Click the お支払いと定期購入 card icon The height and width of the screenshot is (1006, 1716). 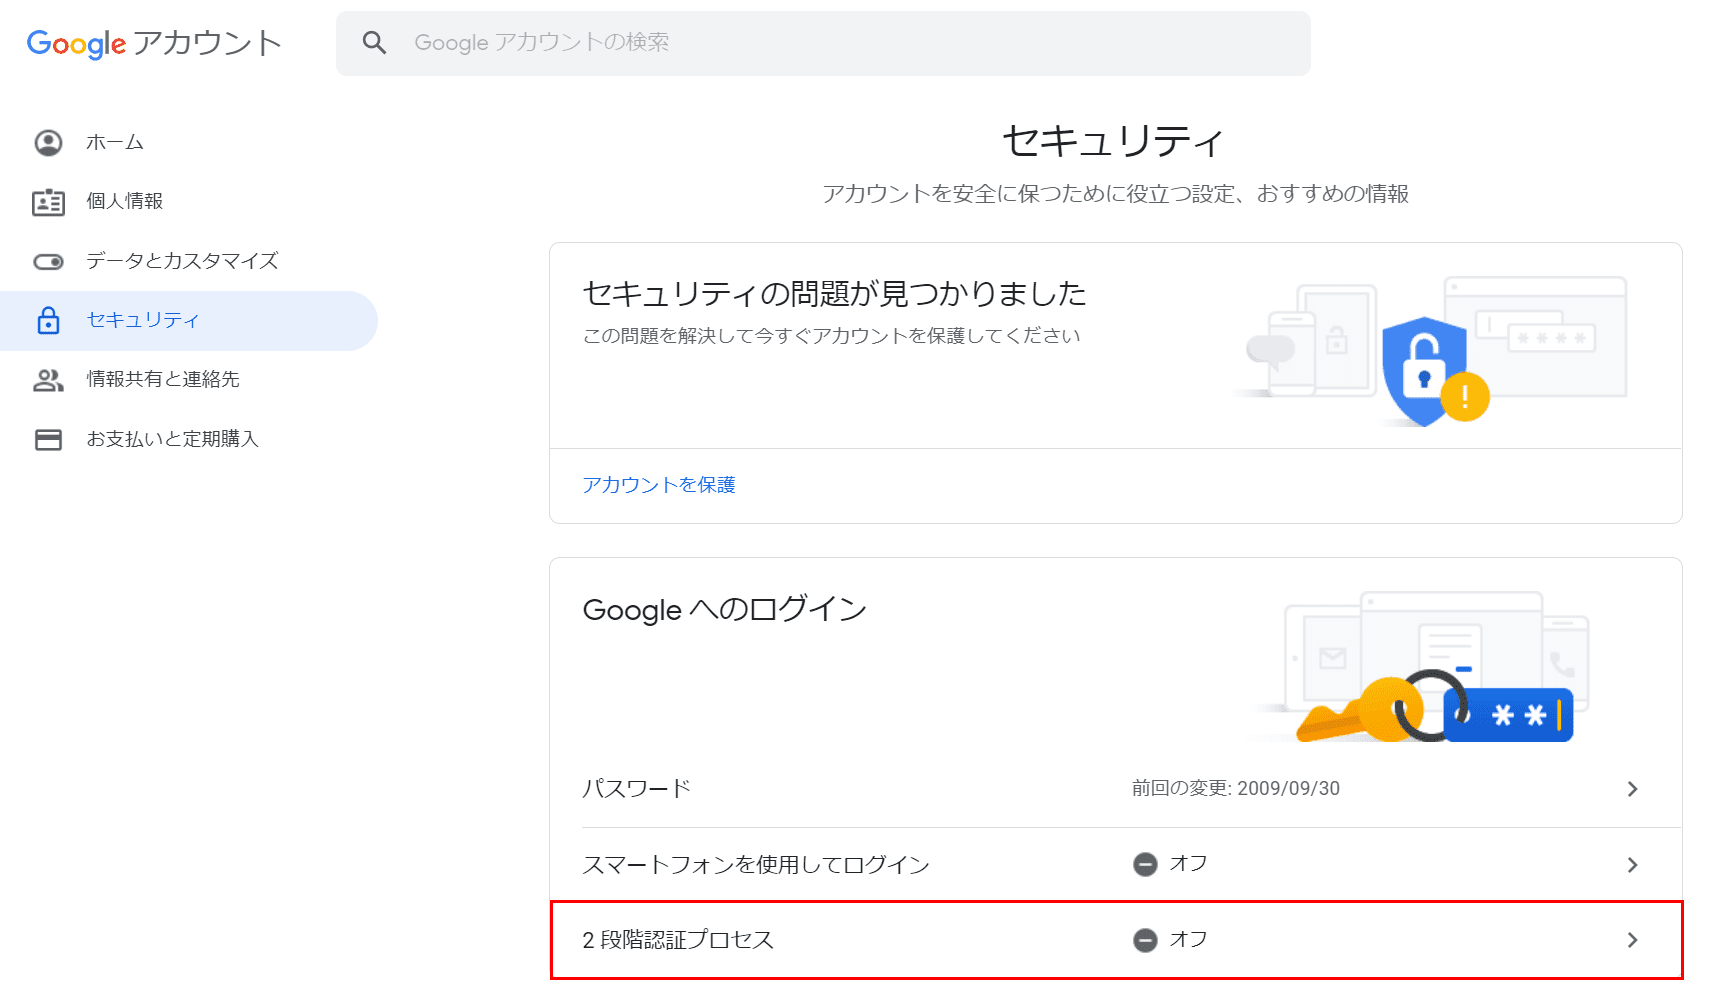(x=48, y=440)
